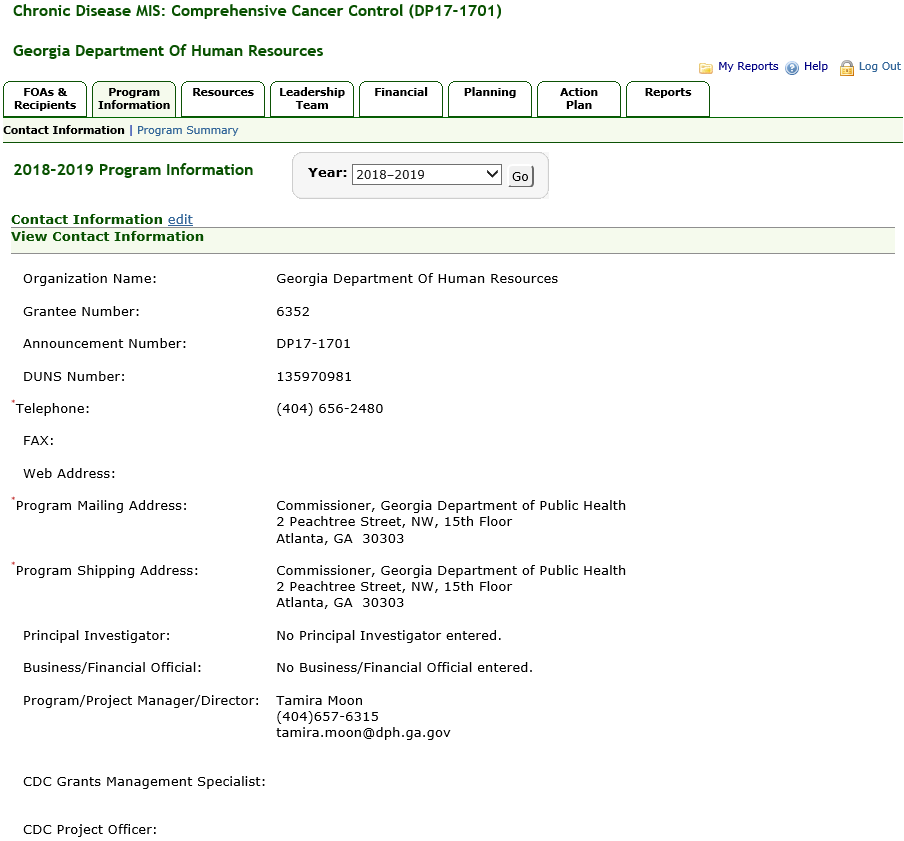904x841 pixels.
Task: Select the Contact Information sub-tab
Action: click(64, 130)
